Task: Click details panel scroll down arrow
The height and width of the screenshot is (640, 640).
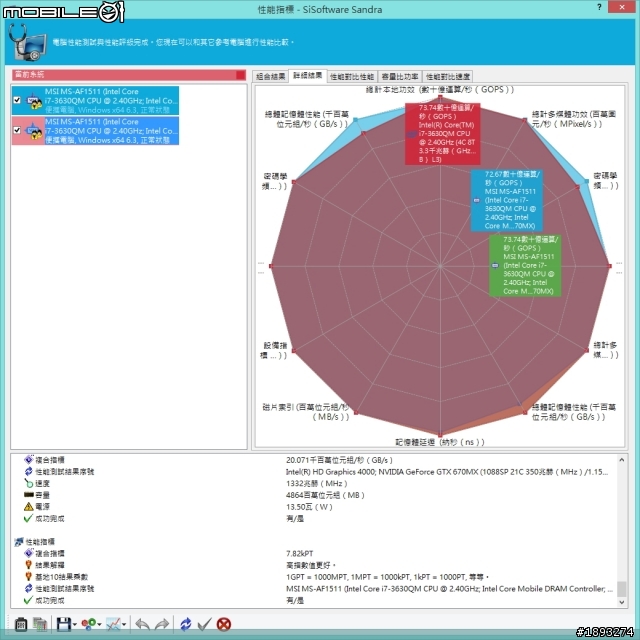Action: (621, 602)
